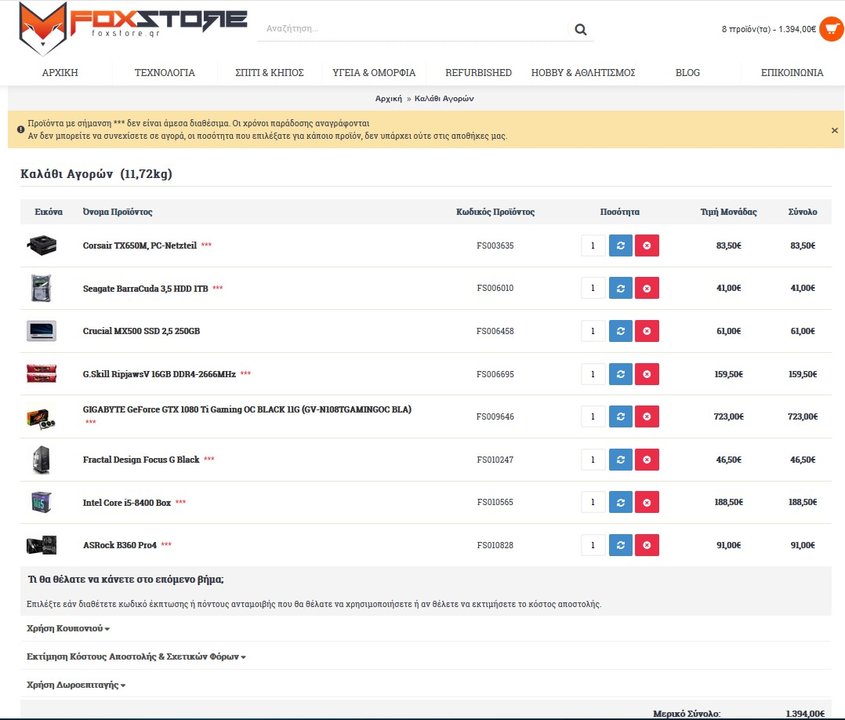Open Corsair TX650M product link

140,246
